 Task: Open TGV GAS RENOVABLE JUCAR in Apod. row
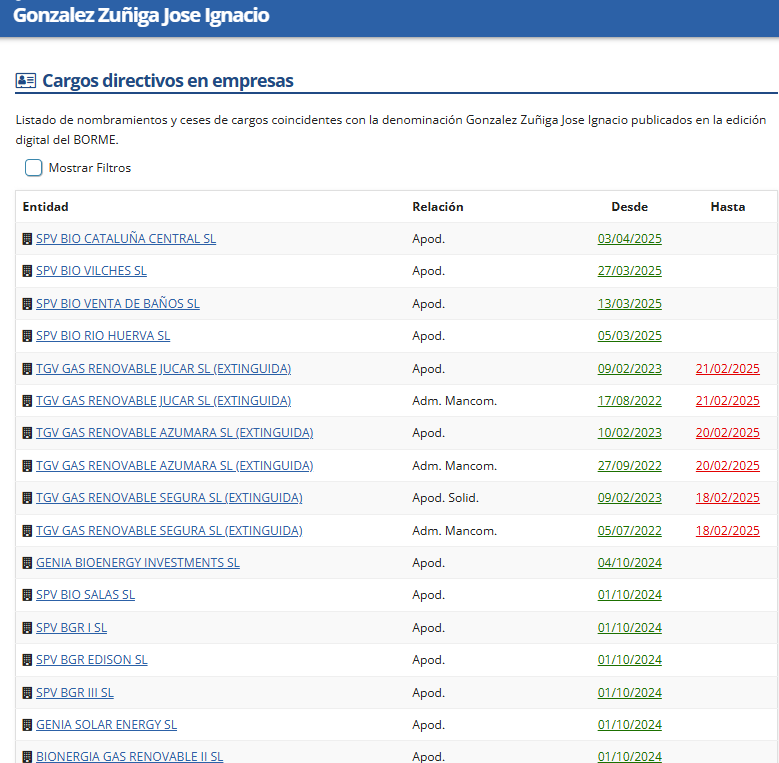(x=163, y=369)
